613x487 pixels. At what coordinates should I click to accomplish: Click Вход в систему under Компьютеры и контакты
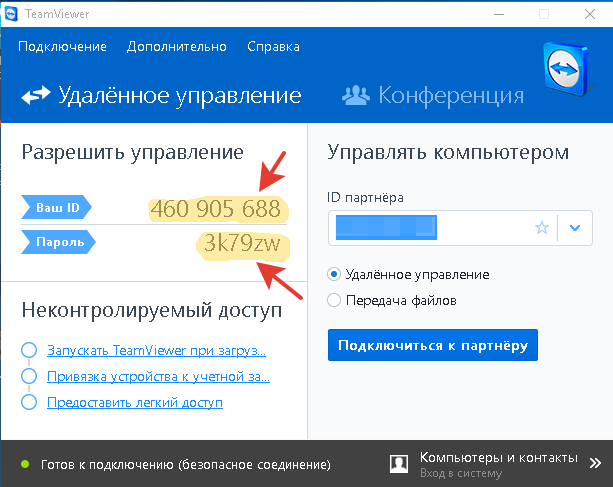(x=461, y=473)
